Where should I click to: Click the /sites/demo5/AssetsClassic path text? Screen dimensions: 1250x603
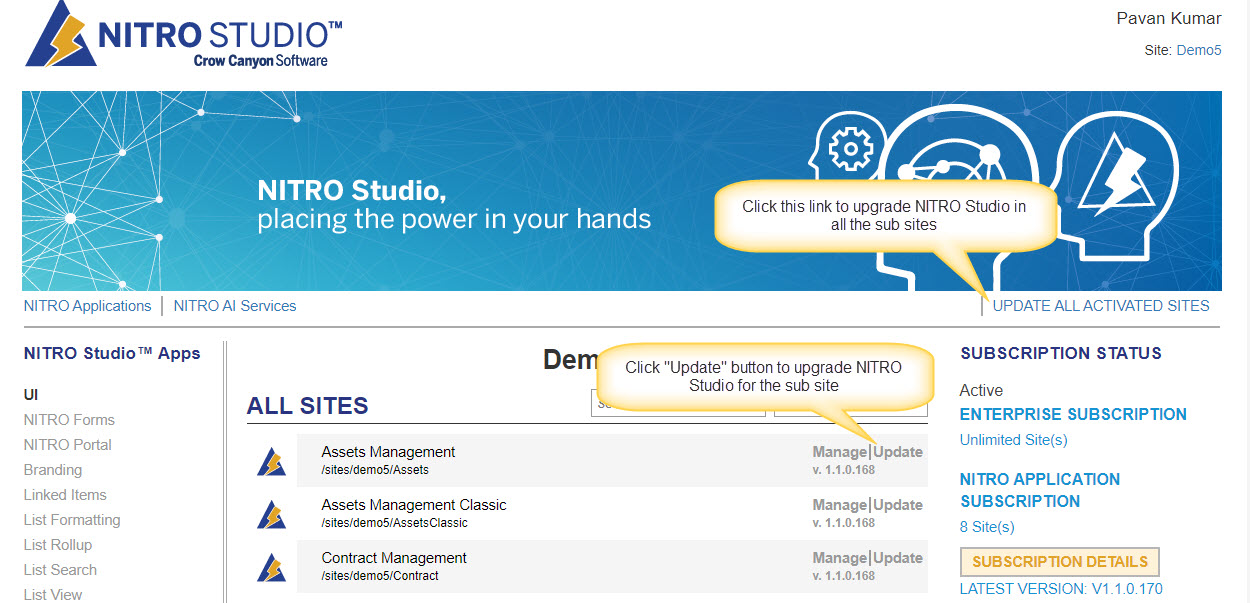point(394,523)
